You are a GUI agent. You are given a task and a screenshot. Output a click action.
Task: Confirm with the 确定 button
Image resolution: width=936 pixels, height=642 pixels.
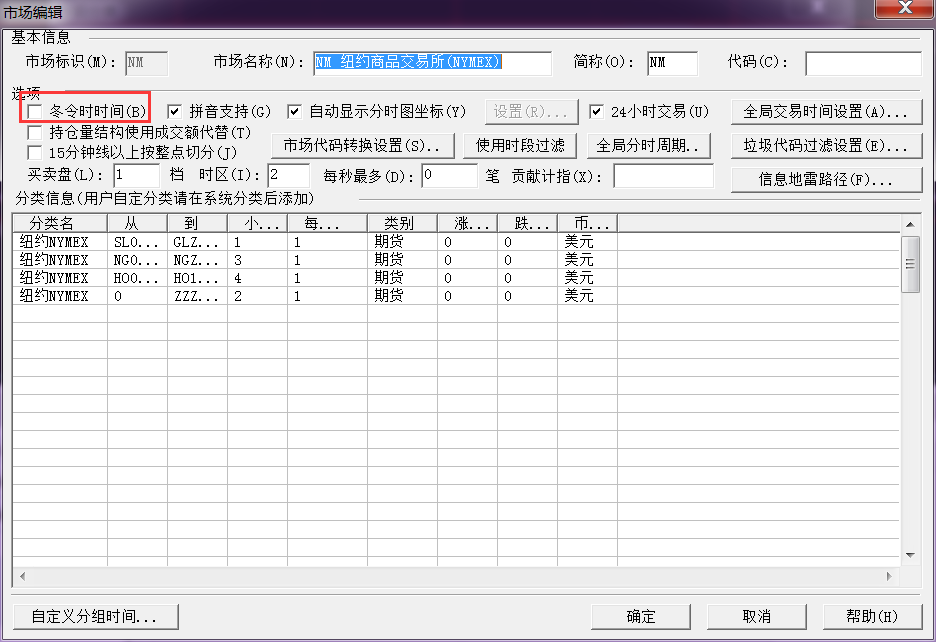641,617
